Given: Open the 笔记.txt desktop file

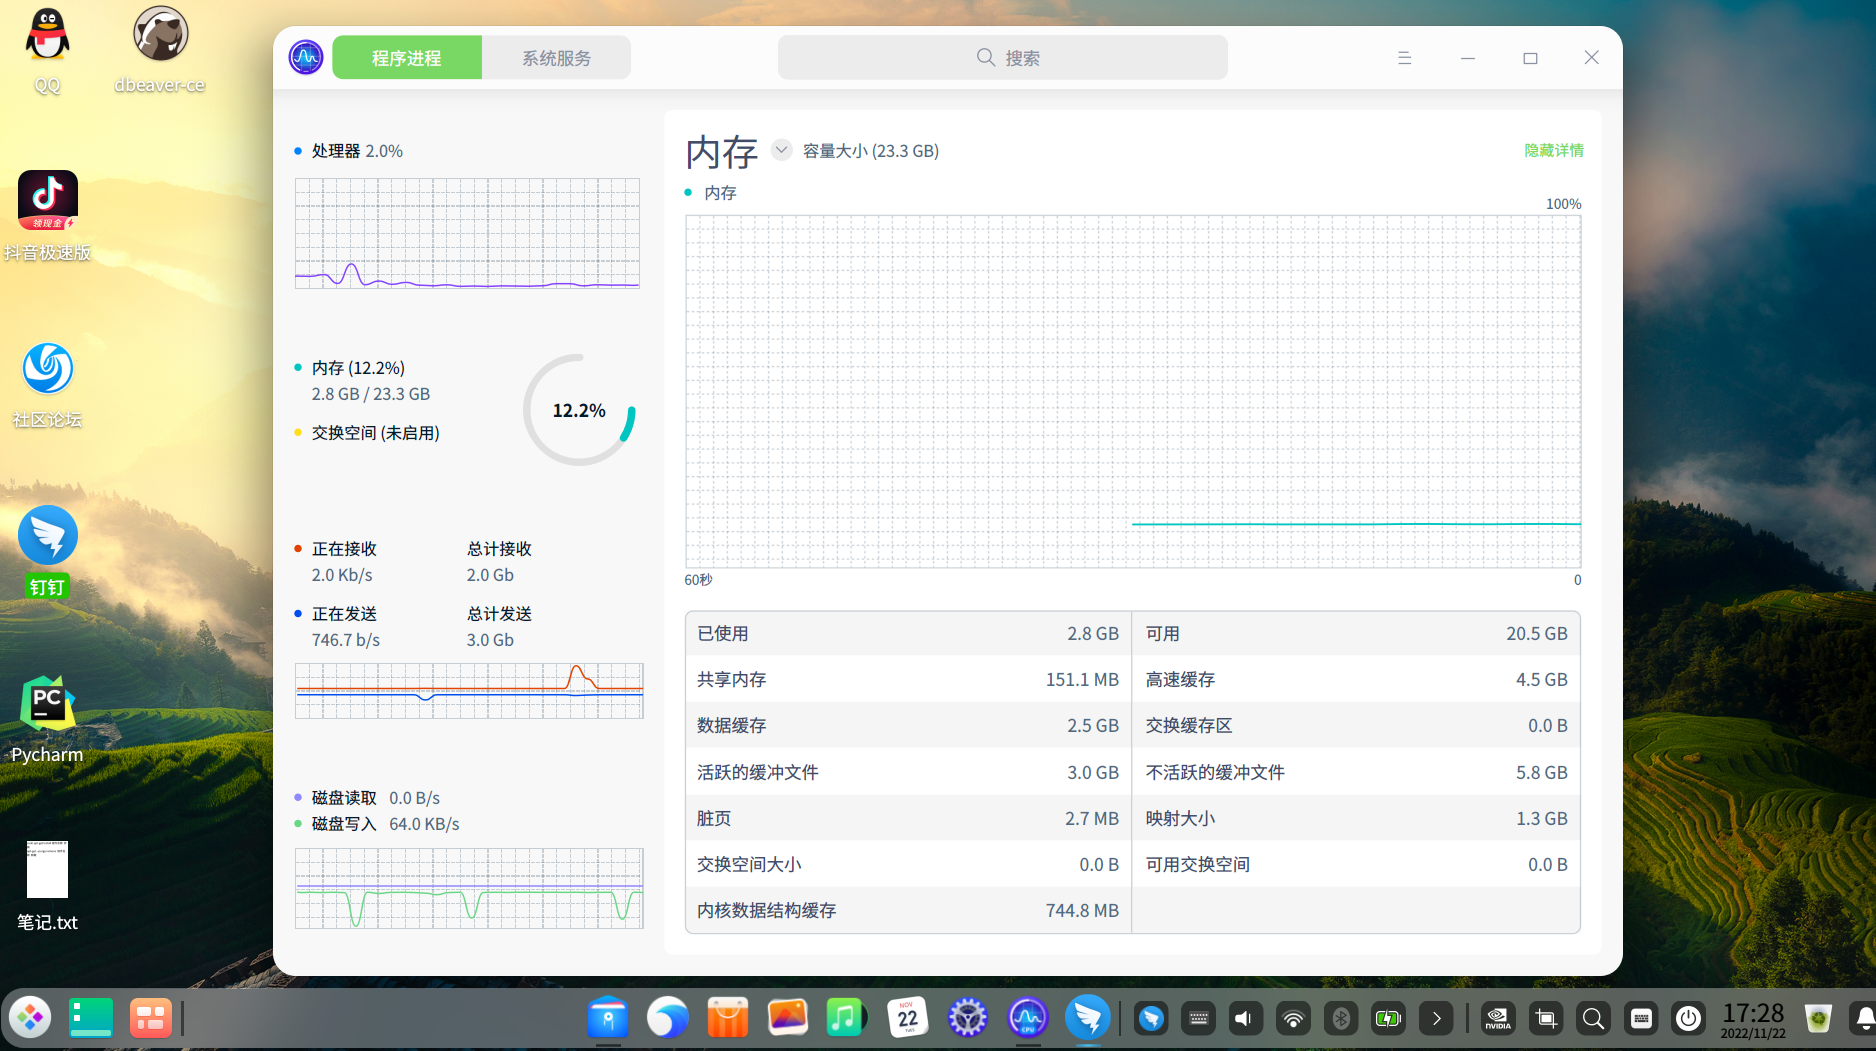Looking at the screenshot, I should 47,886.
